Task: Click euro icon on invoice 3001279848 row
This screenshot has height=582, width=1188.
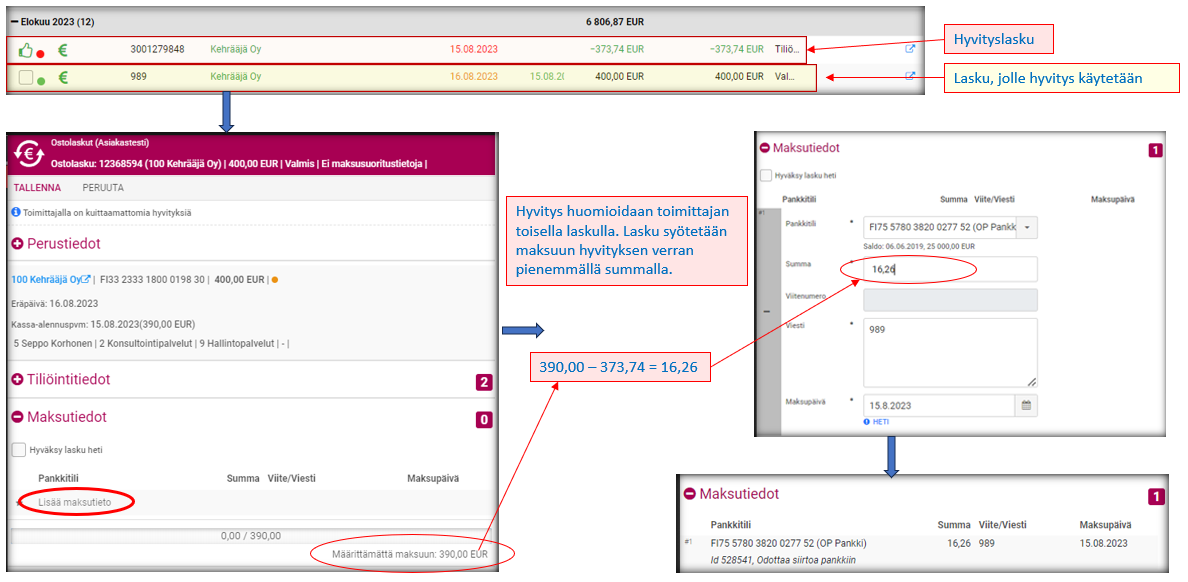Action: [x=63, y=49]
